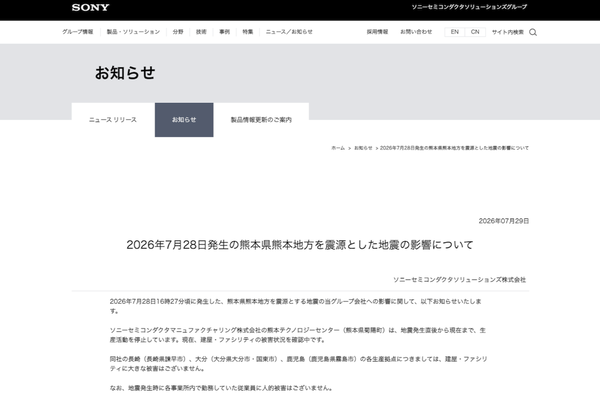600x400 pixels.
Task: Click paragraph beginning なお、地震発生時
Action: click(x=221, y=388)
